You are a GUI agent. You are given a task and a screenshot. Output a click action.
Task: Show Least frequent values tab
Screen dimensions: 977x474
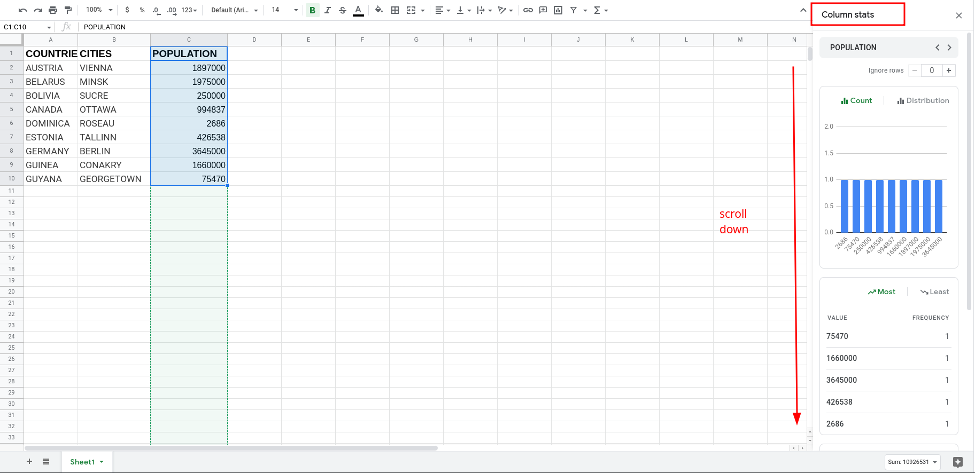934,292
